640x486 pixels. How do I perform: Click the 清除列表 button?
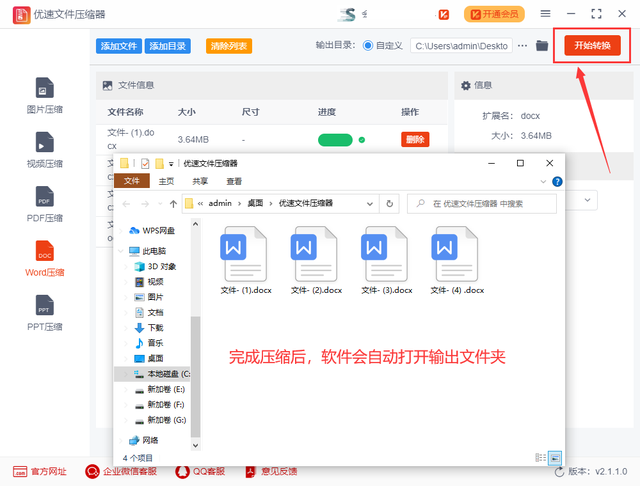[x=229, y=46]
